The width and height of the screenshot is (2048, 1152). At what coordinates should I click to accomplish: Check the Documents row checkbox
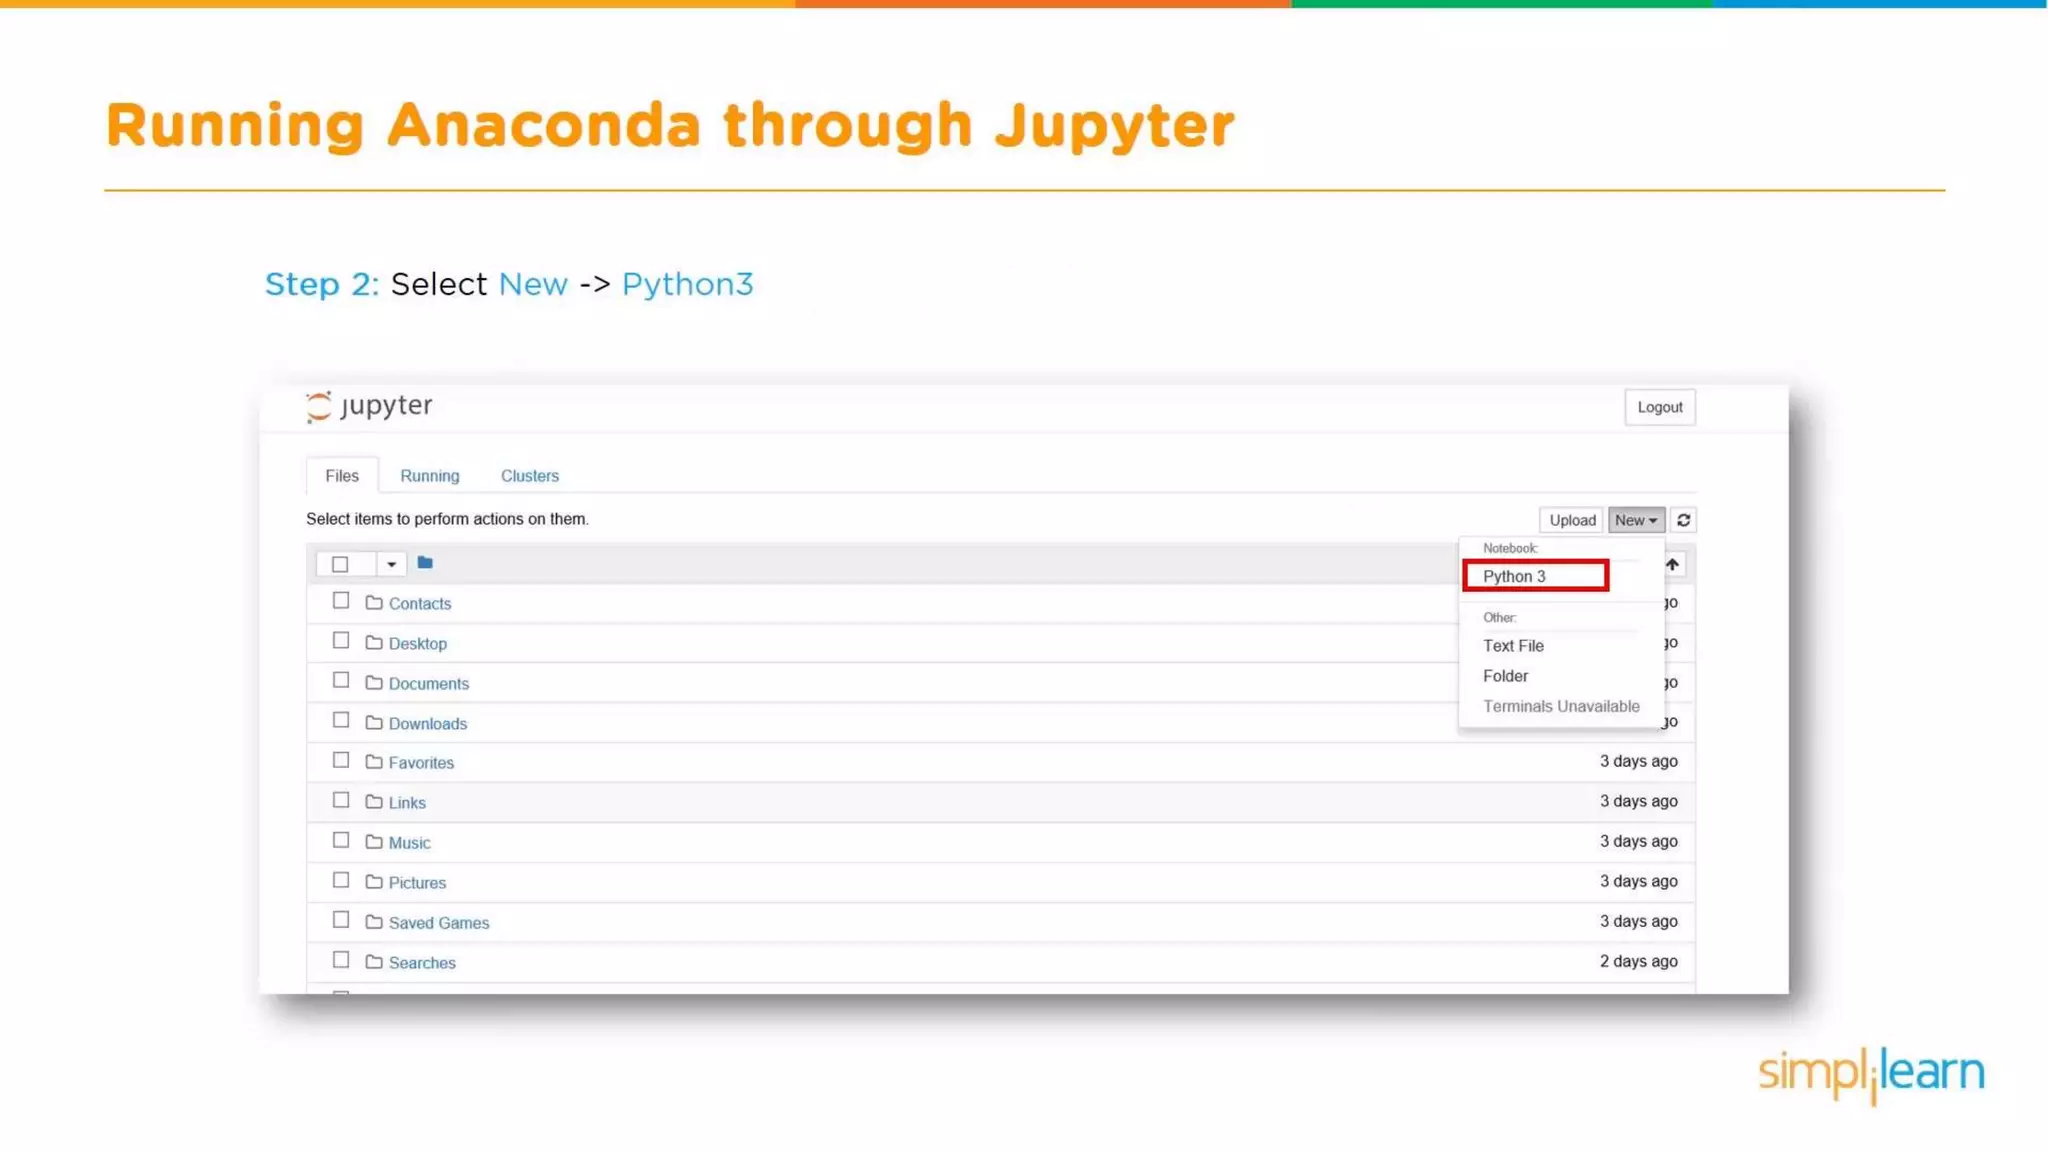pyautogui.click(x=341, y=681)
